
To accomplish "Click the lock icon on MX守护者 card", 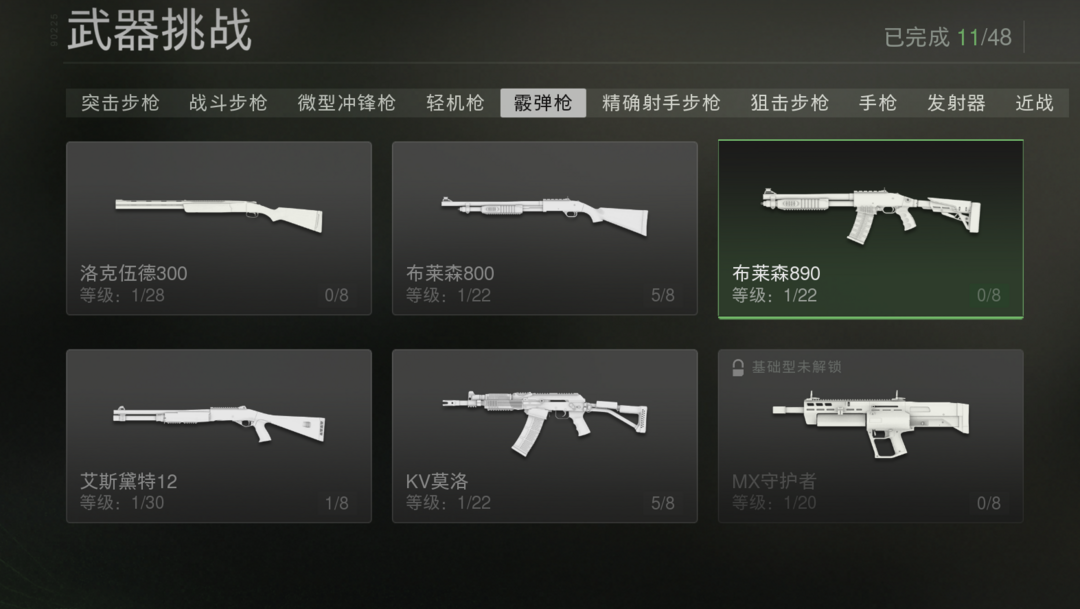I will point(738,368).
